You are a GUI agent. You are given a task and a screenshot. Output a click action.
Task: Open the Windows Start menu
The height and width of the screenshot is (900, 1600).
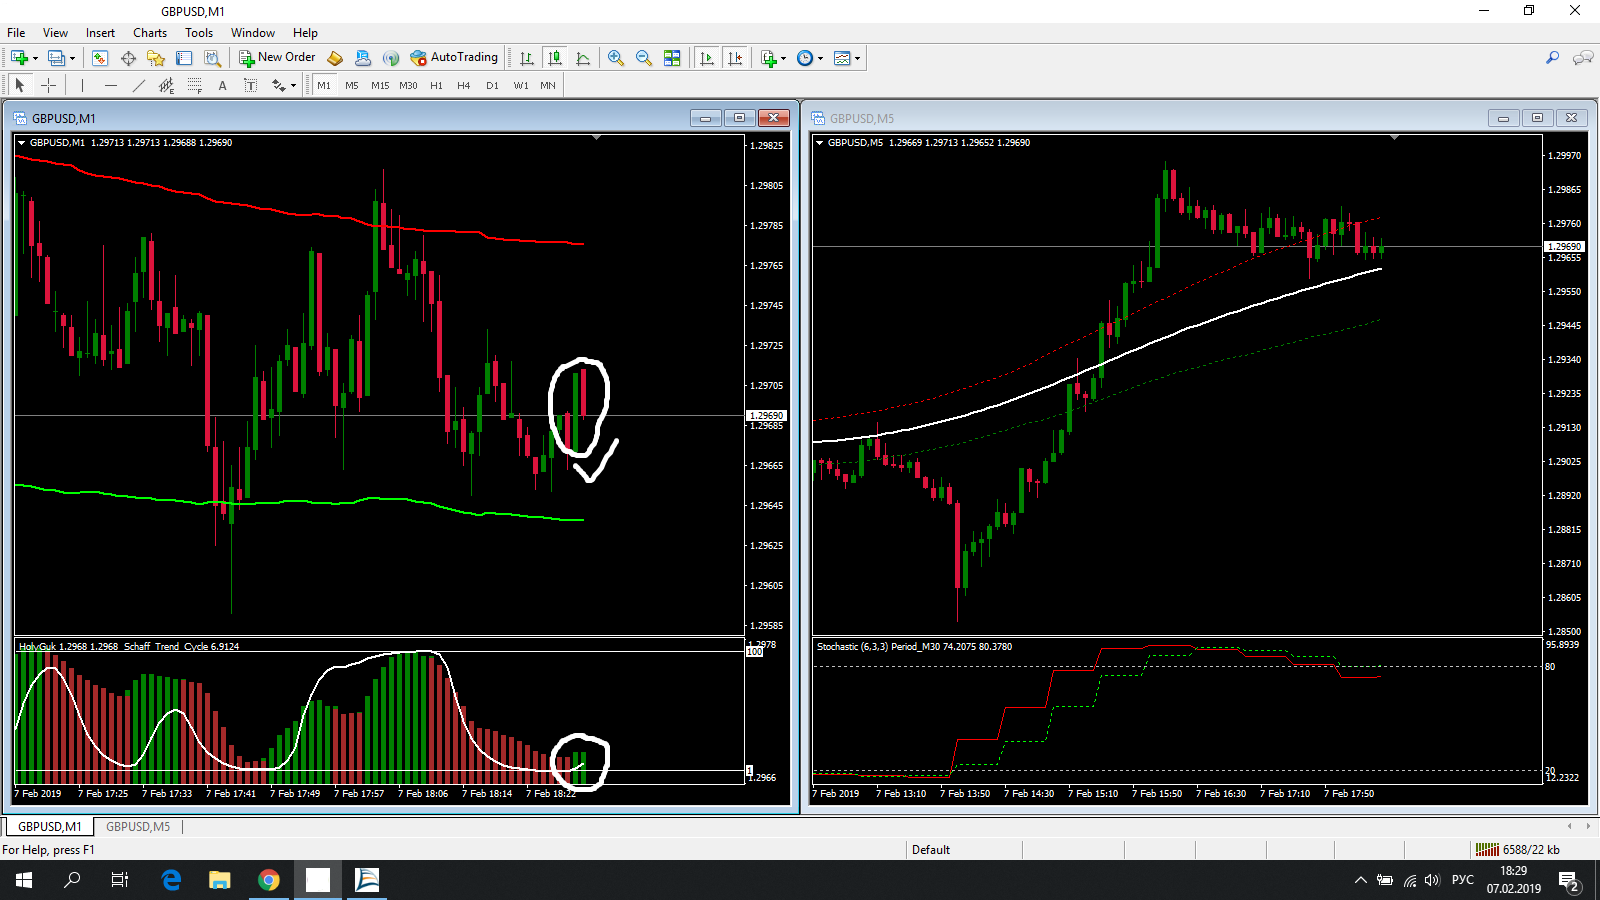pos(24,880)
